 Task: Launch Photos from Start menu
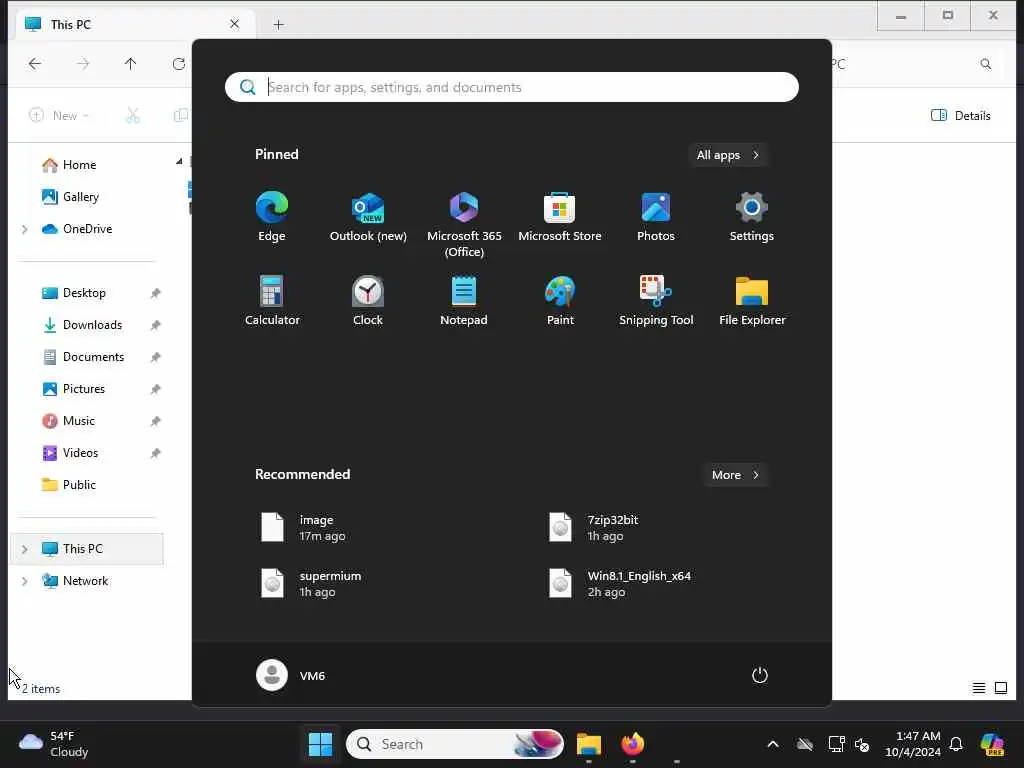pyautogui.click(x=656, y=217)
